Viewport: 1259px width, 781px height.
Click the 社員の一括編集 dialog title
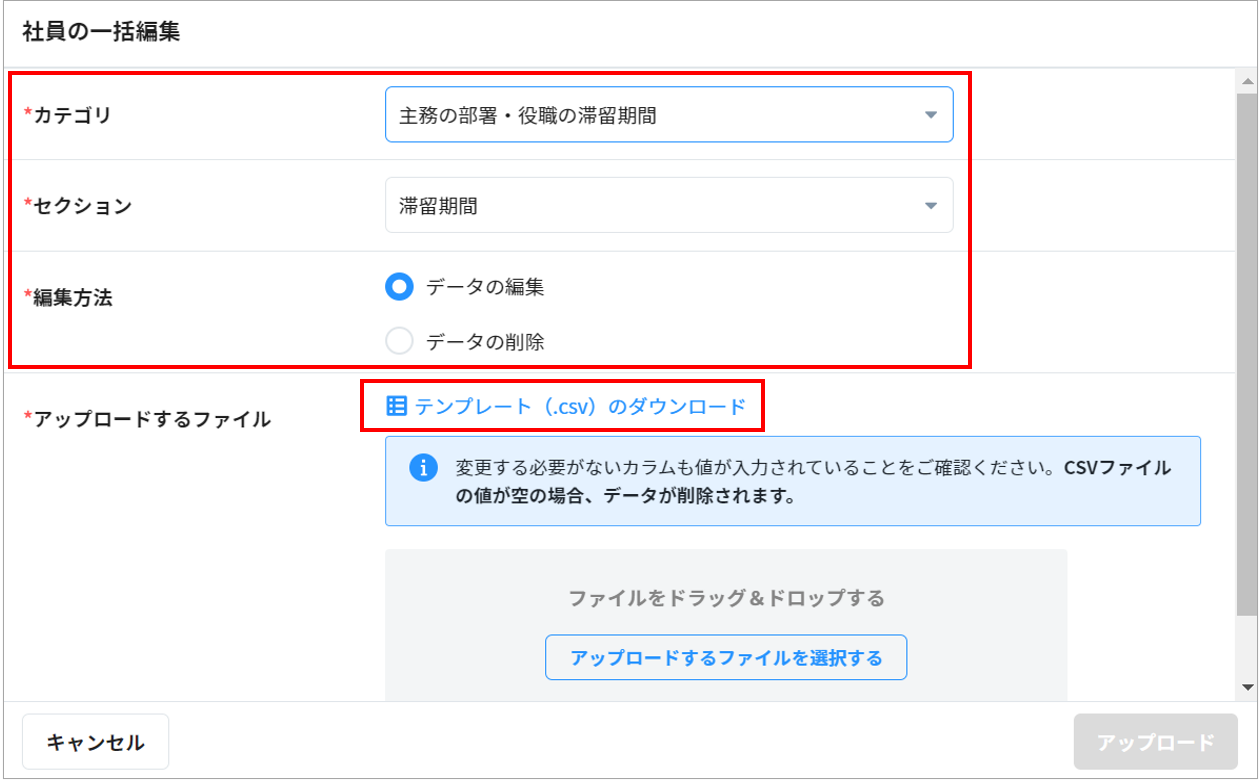pyautogui.click(x=101, y=30)
